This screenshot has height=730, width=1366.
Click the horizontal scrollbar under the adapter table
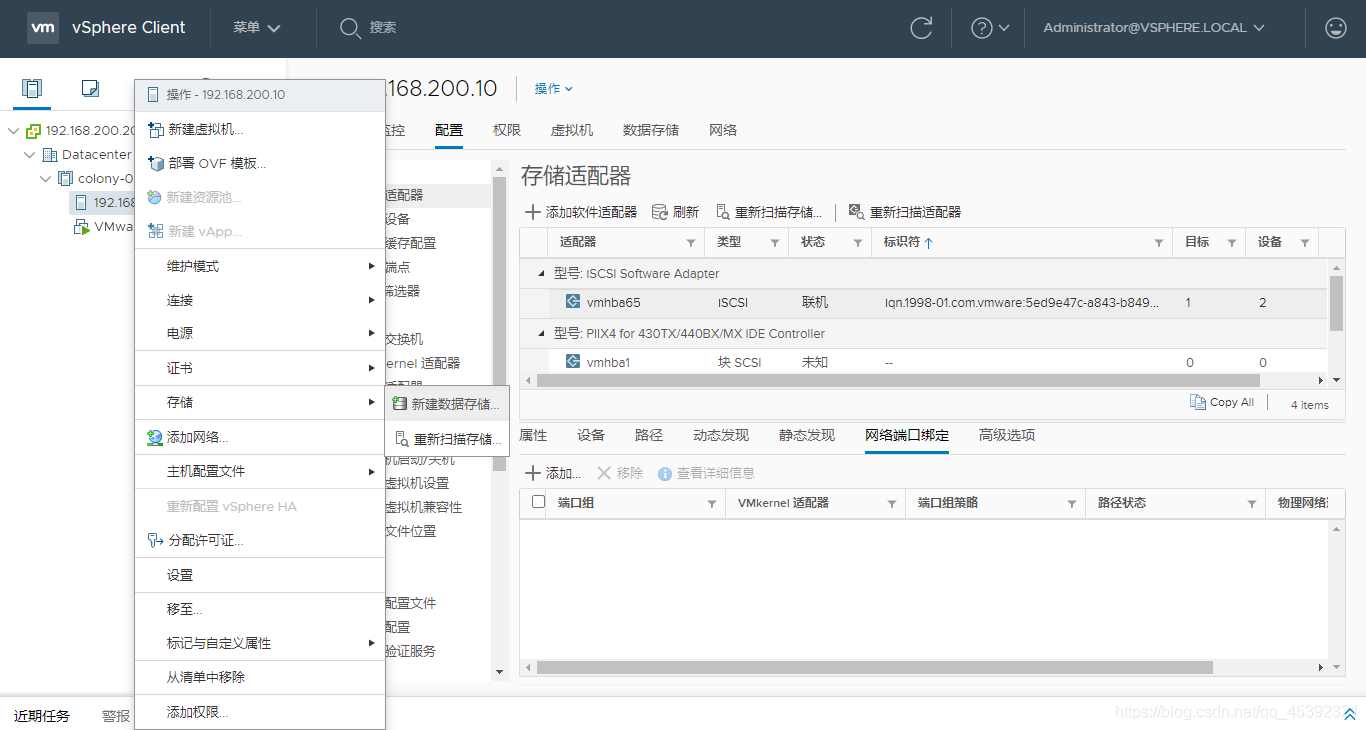(x=898, y=380)
